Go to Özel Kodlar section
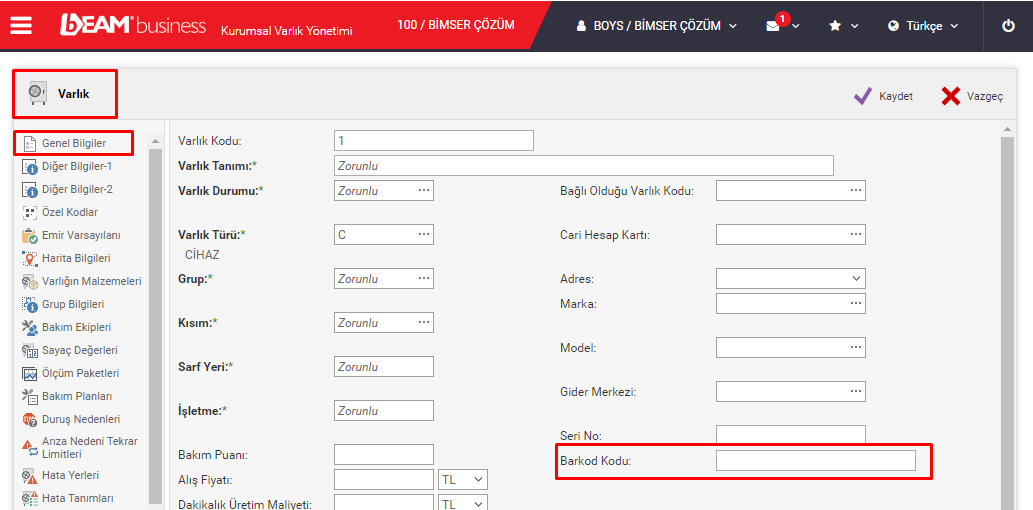Viewport: 1033px width, 510px height. pyautogui.click(x=70, y=212)
